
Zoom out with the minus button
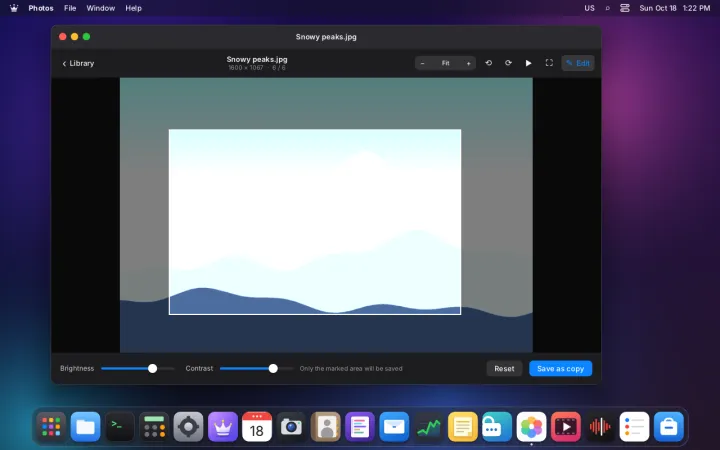tap(422, 63)
